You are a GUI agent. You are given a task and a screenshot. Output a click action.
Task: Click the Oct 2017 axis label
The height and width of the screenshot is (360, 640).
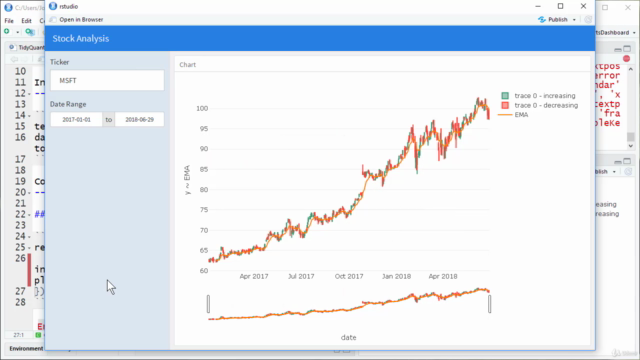point(349,276)
